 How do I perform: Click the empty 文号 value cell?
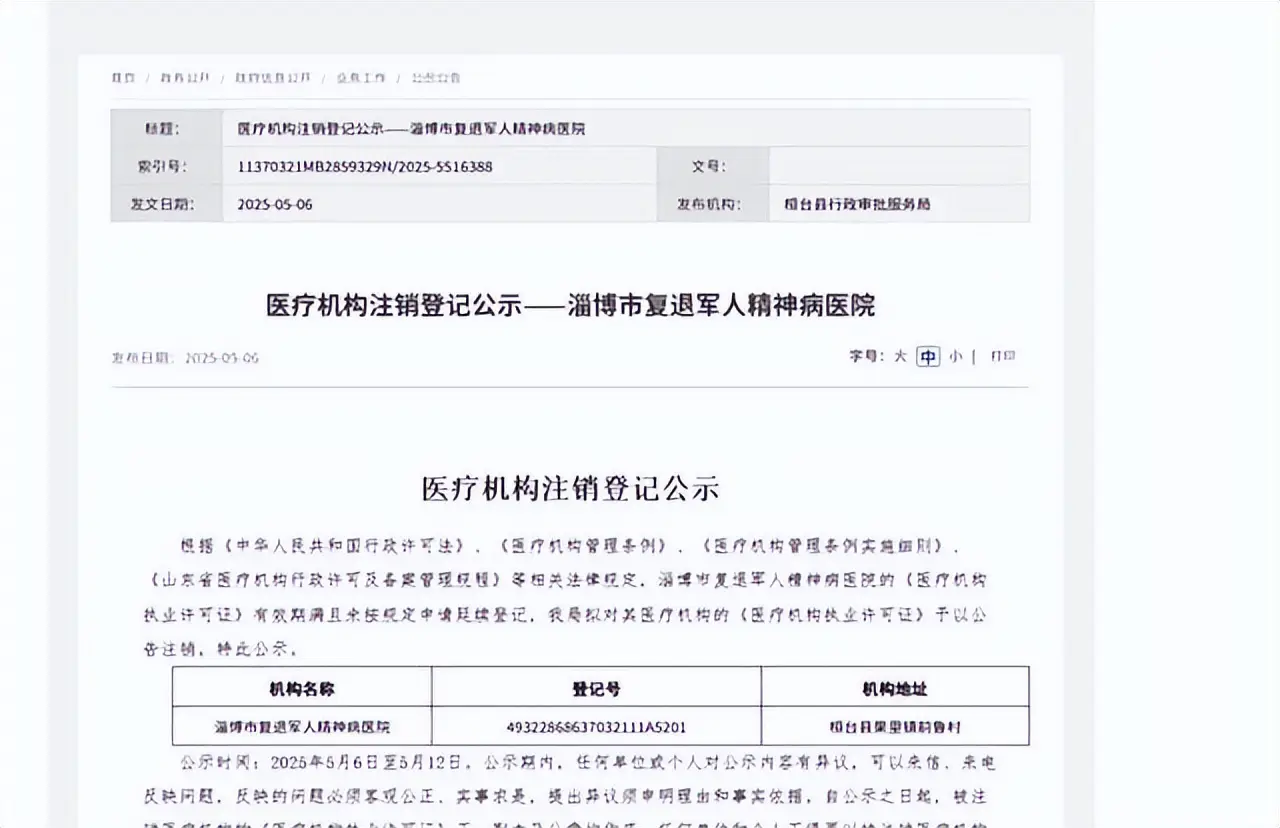coord(898,166)
